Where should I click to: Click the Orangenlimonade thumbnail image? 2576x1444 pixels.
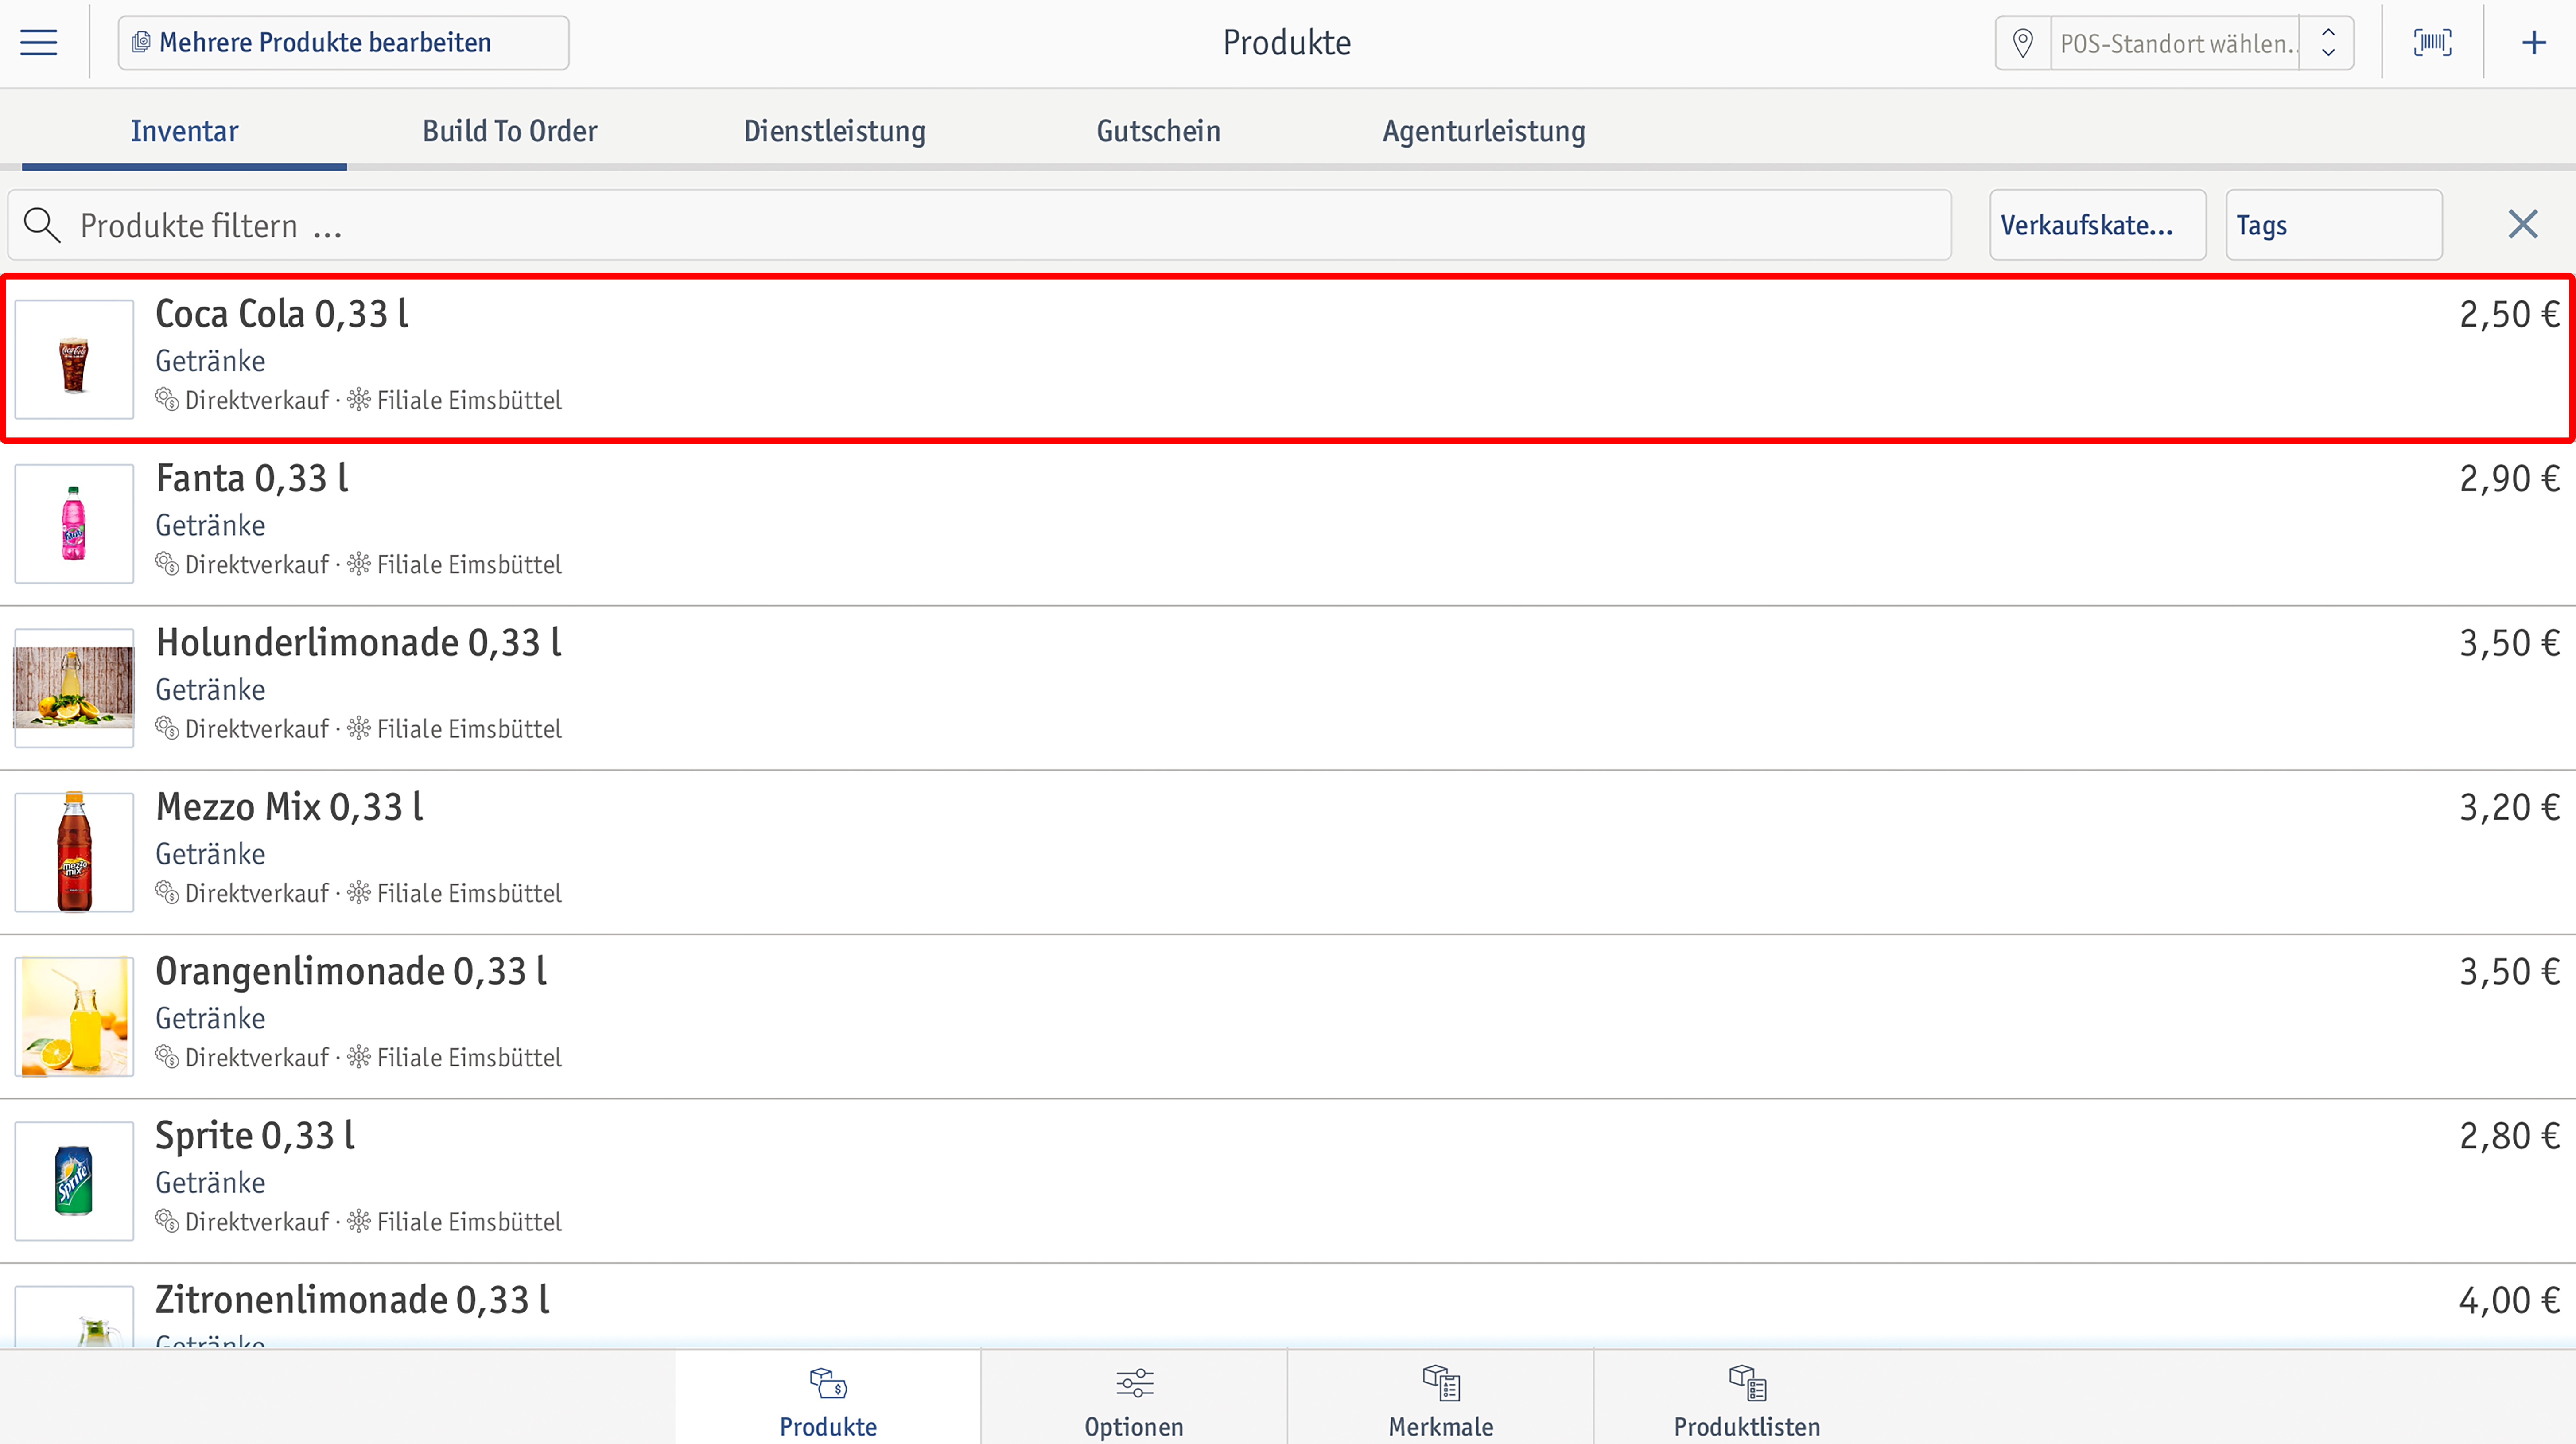click(74, 1016)
